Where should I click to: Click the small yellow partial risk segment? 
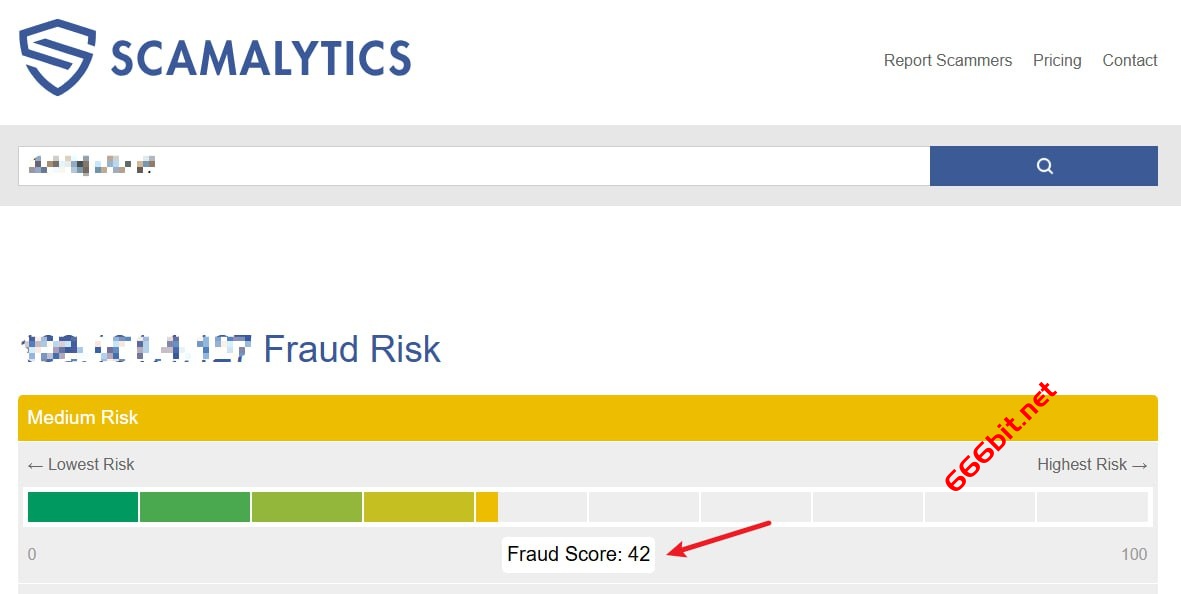coord(487,507)
